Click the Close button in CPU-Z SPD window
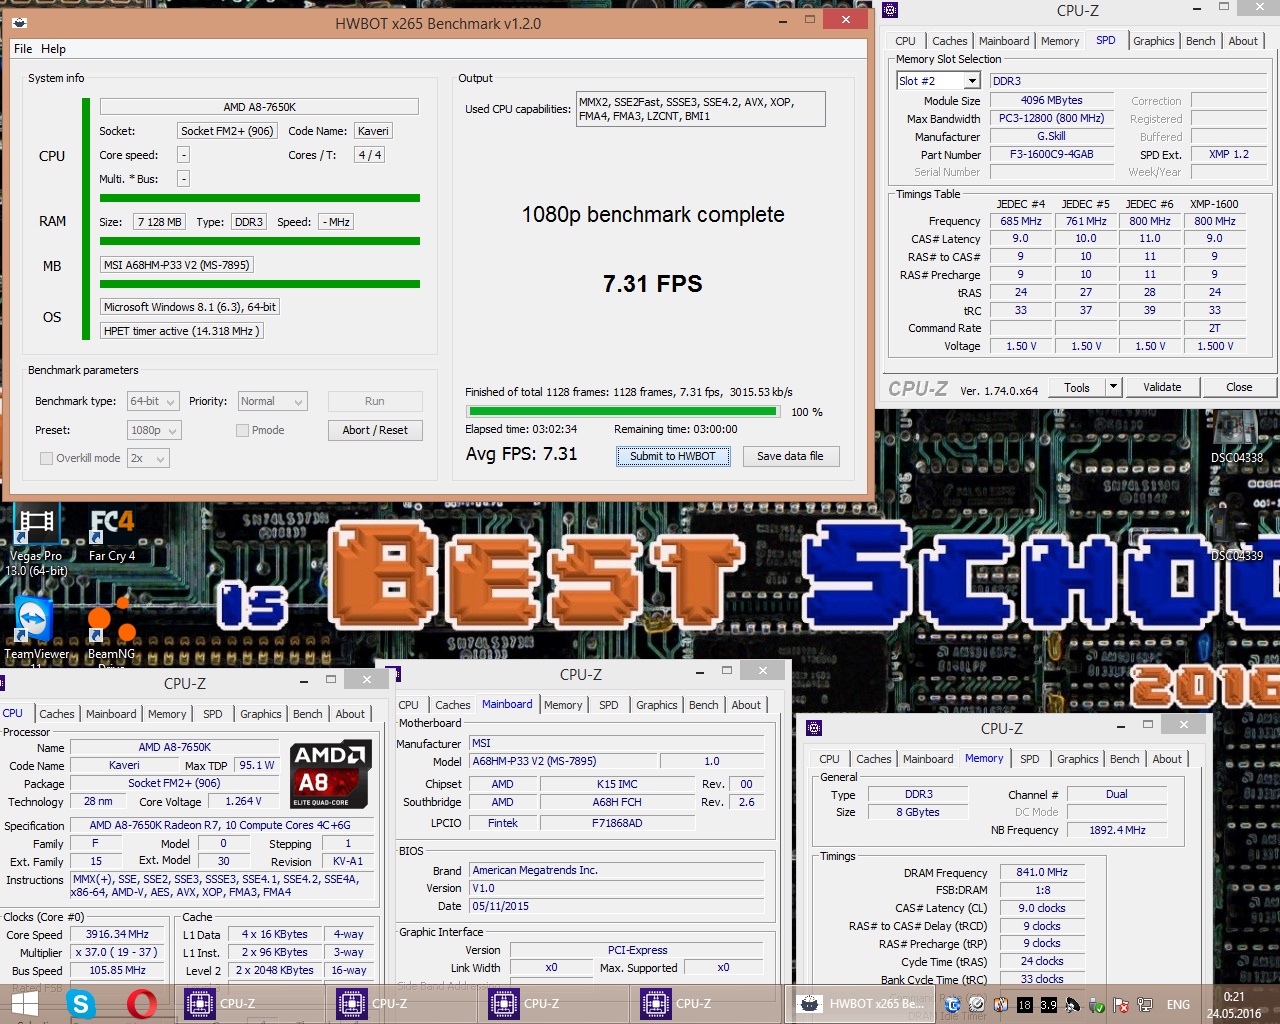The width and height of the screenshot is (1280, 1024). (x=1239, y=387)
